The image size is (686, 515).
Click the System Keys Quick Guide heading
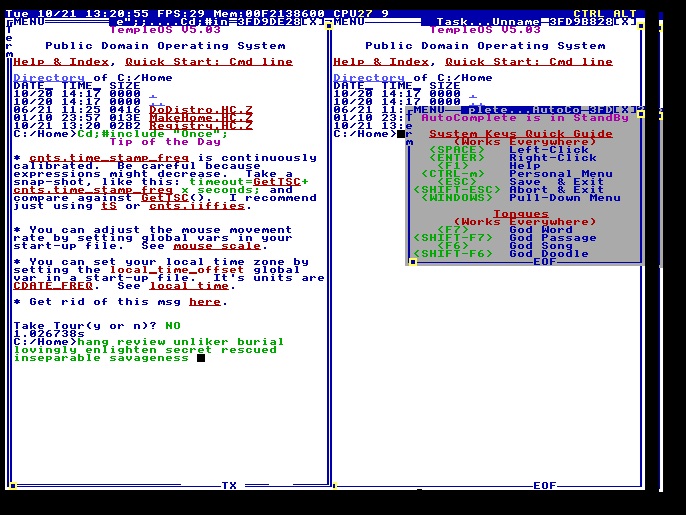[x=521, y=134]
